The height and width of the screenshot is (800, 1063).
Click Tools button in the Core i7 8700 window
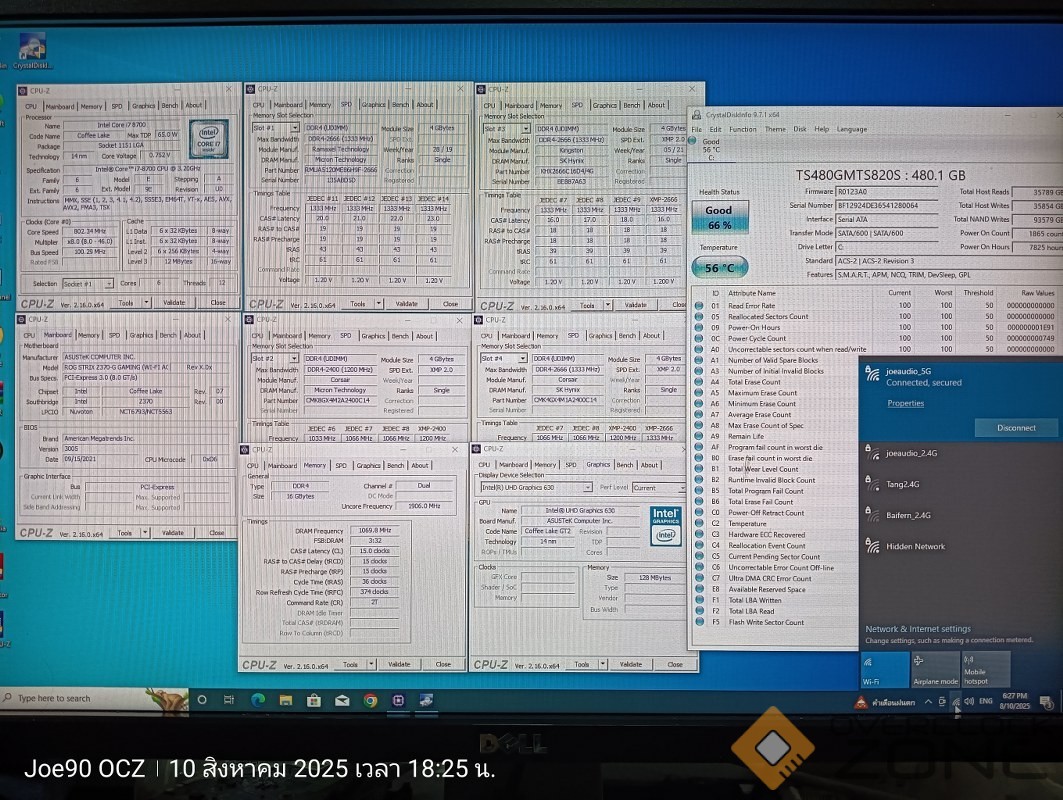coord(126,303)
